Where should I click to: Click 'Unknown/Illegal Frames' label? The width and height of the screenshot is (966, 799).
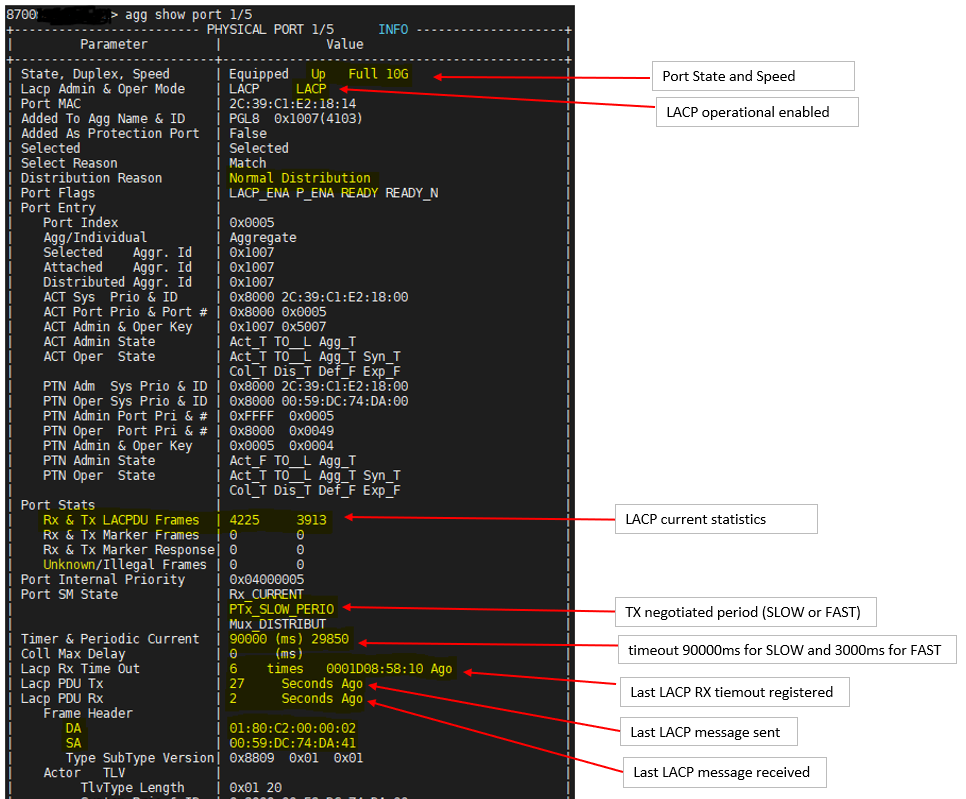125,564
